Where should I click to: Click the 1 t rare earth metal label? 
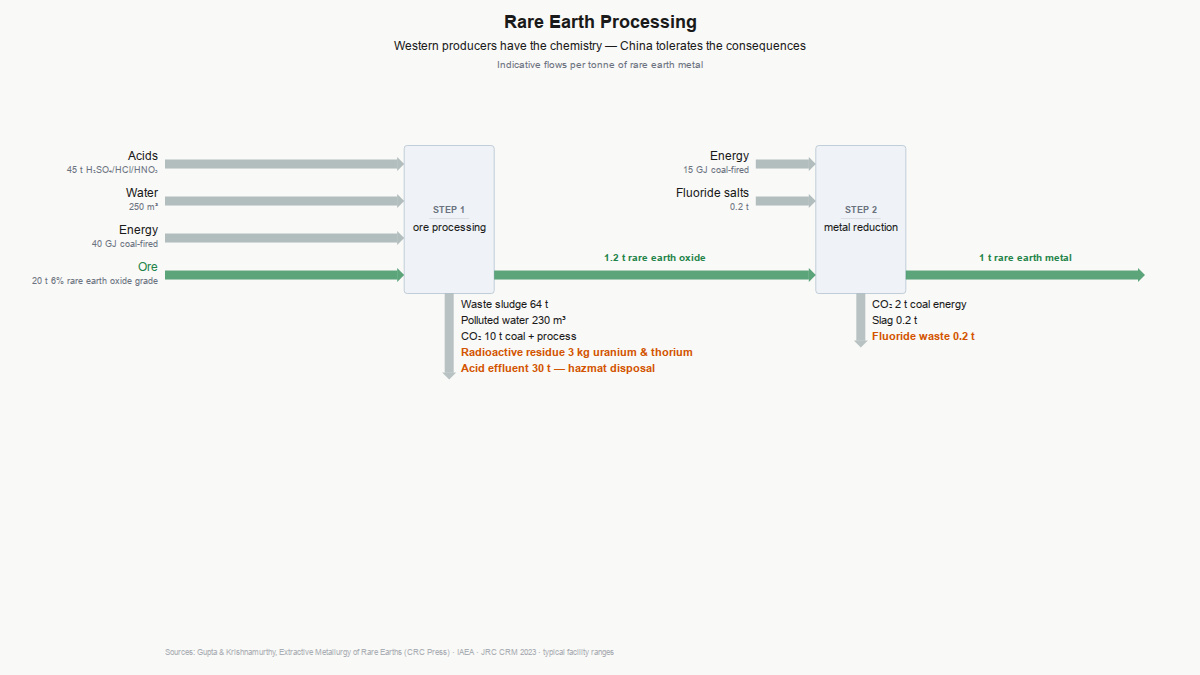tap(1025, 258)
